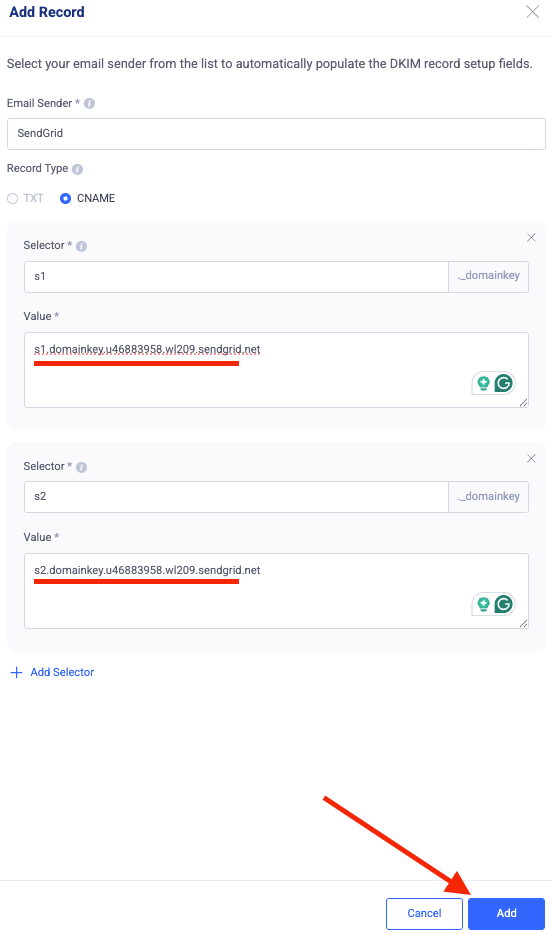Click the Record Type info icon
The image size is (552, 933).
tap(77, 169)
